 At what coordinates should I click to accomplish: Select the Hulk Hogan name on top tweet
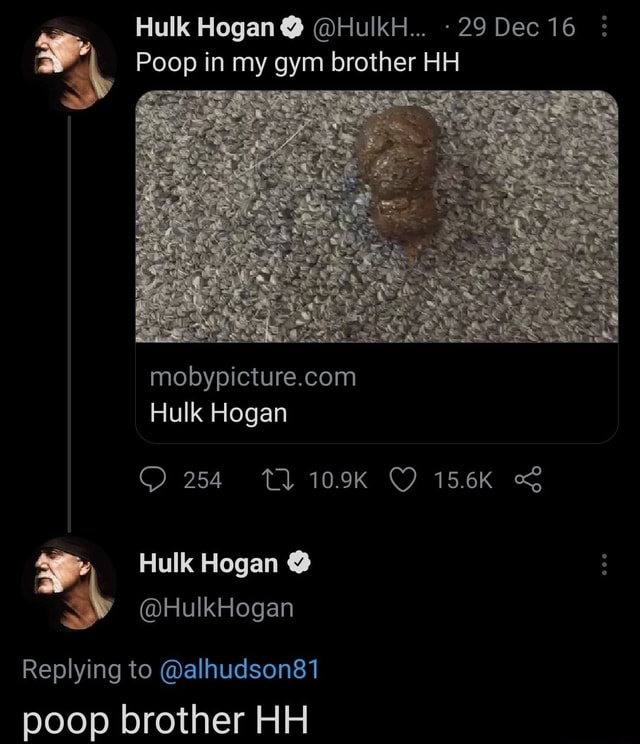[x=205, y=27]
